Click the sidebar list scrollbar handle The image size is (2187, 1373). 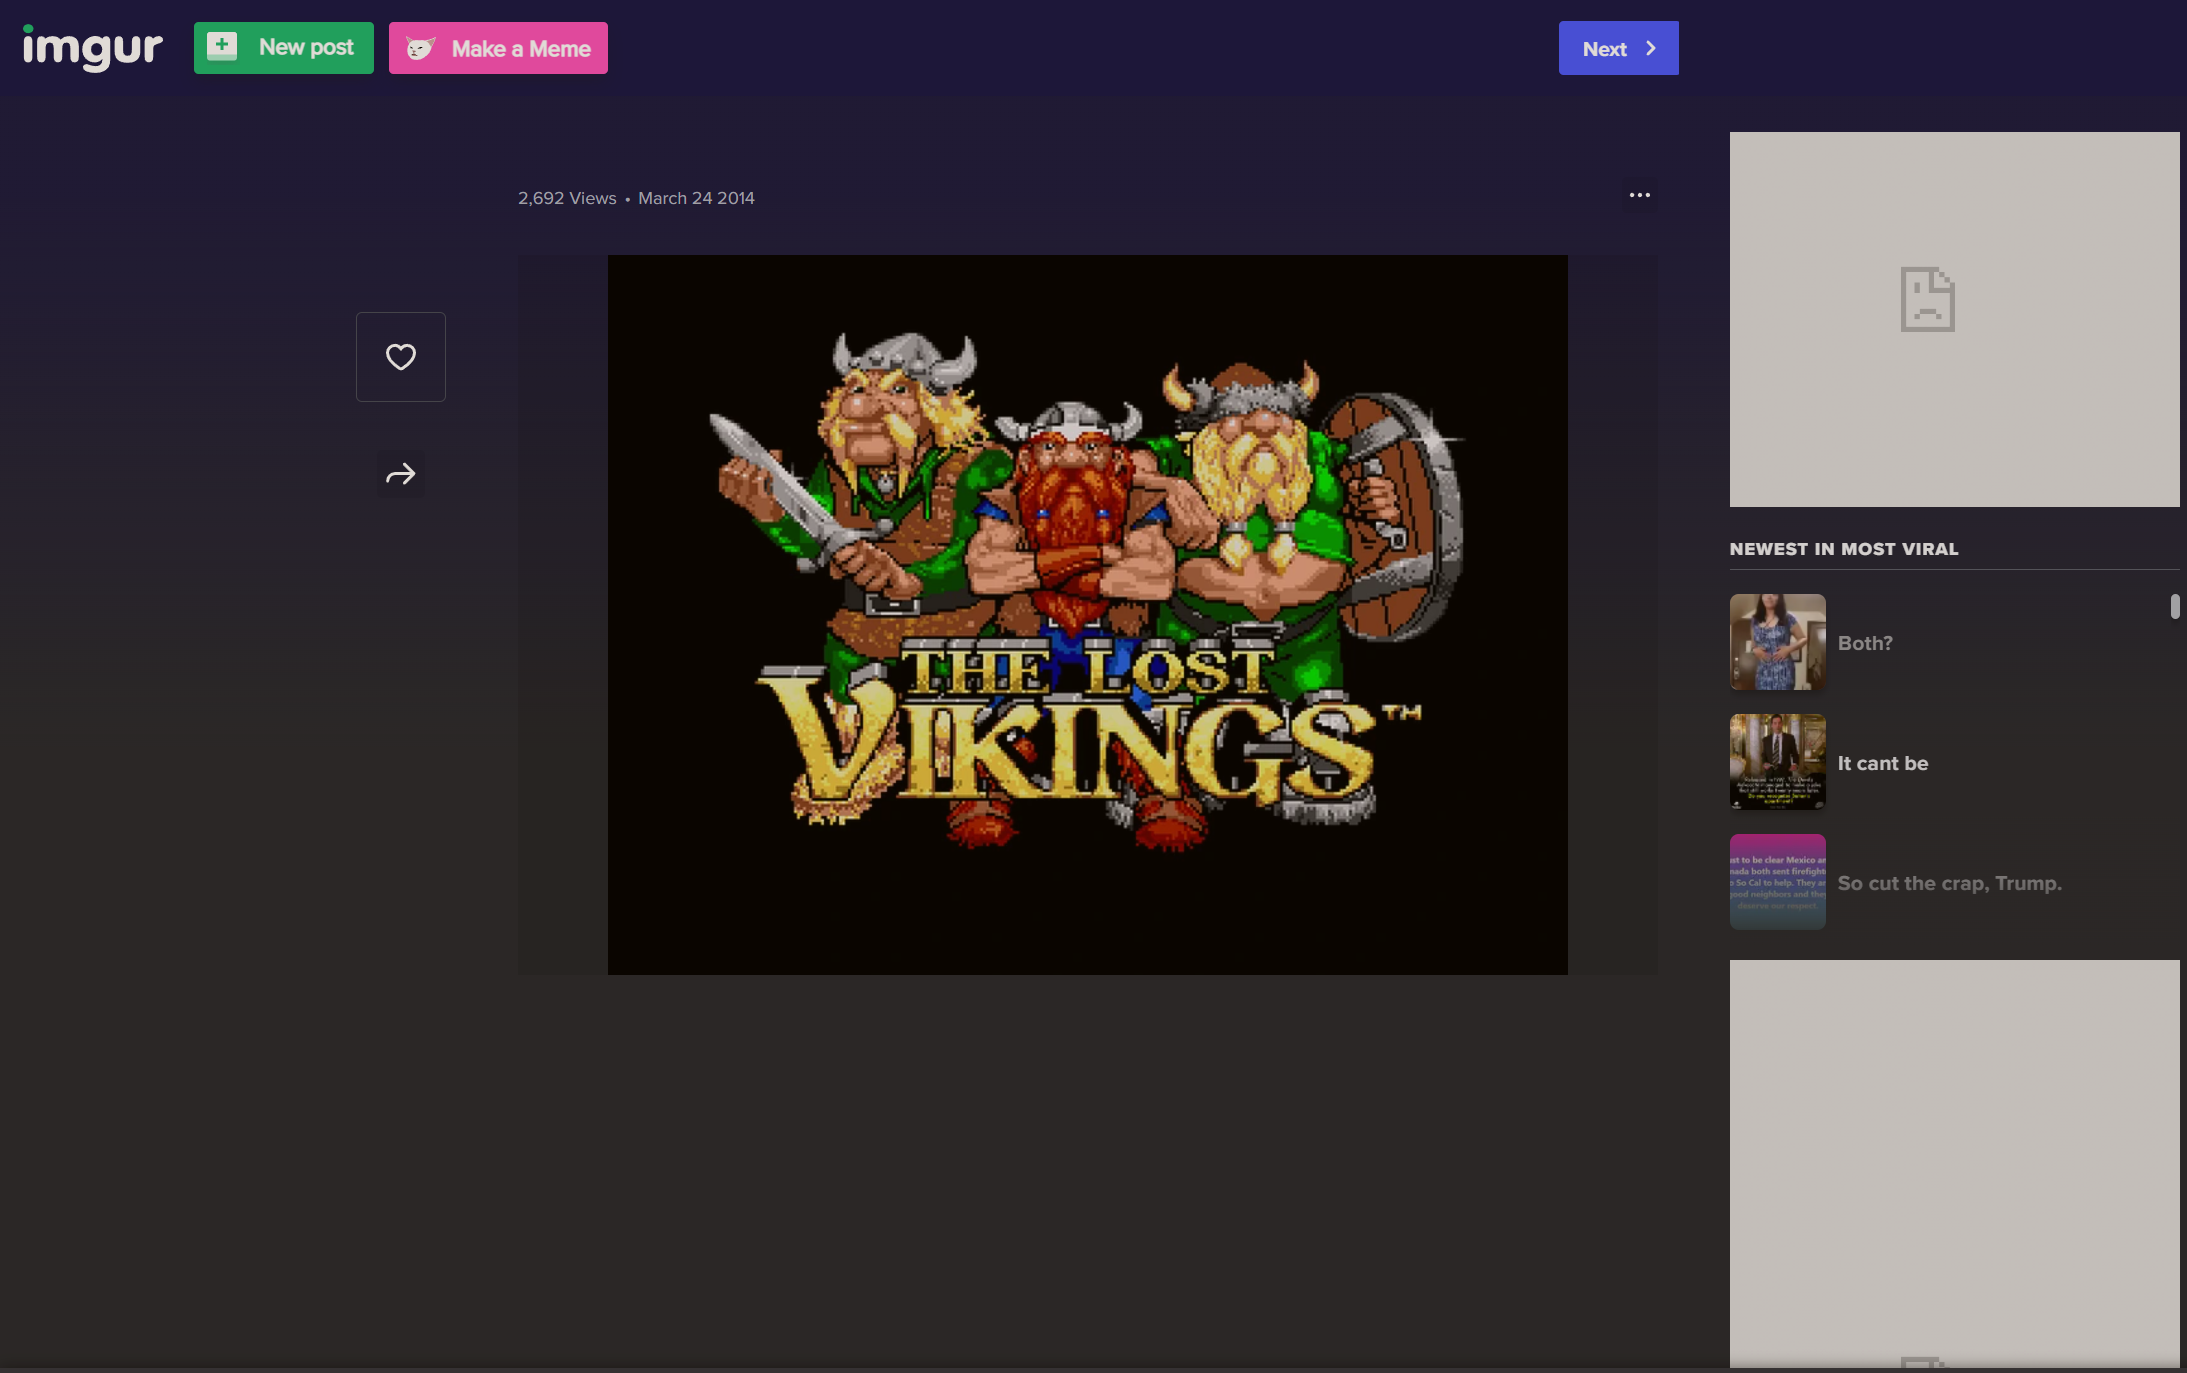click(x=2174, y=607)
